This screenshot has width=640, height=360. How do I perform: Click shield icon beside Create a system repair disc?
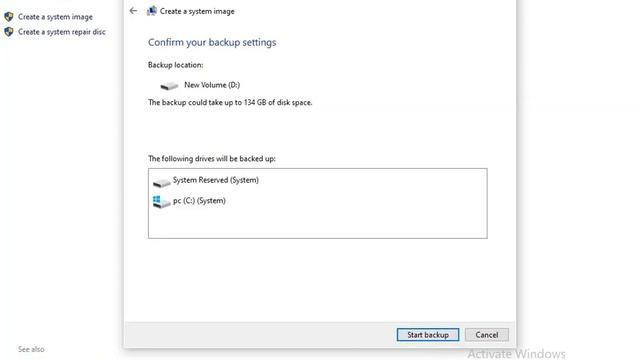tap(9, 32)
